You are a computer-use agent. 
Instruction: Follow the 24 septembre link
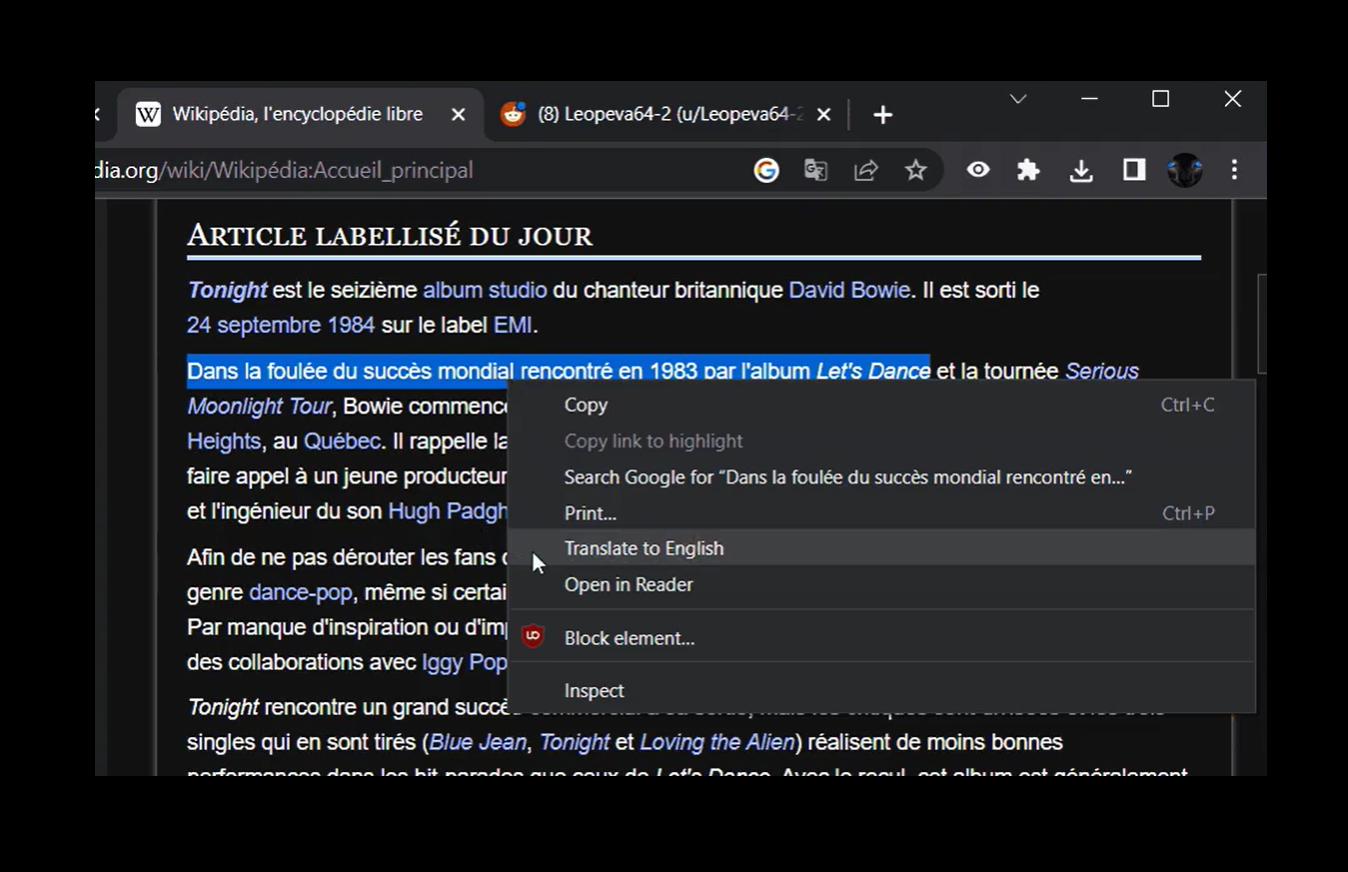pos(253,326)
